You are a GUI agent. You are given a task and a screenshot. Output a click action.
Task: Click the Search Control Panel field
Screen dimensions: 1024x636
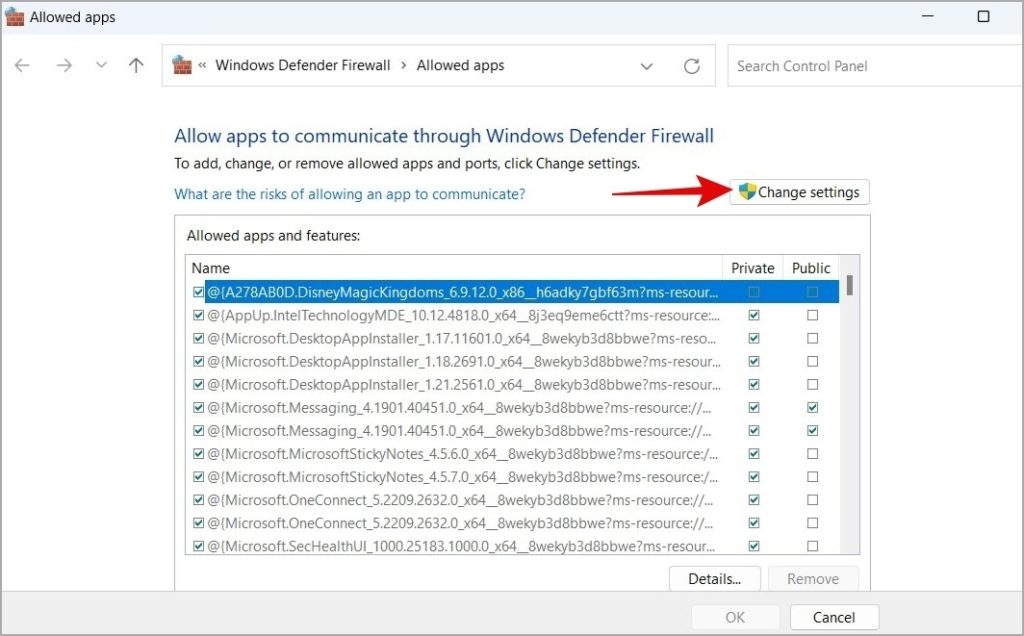[875, 66]
